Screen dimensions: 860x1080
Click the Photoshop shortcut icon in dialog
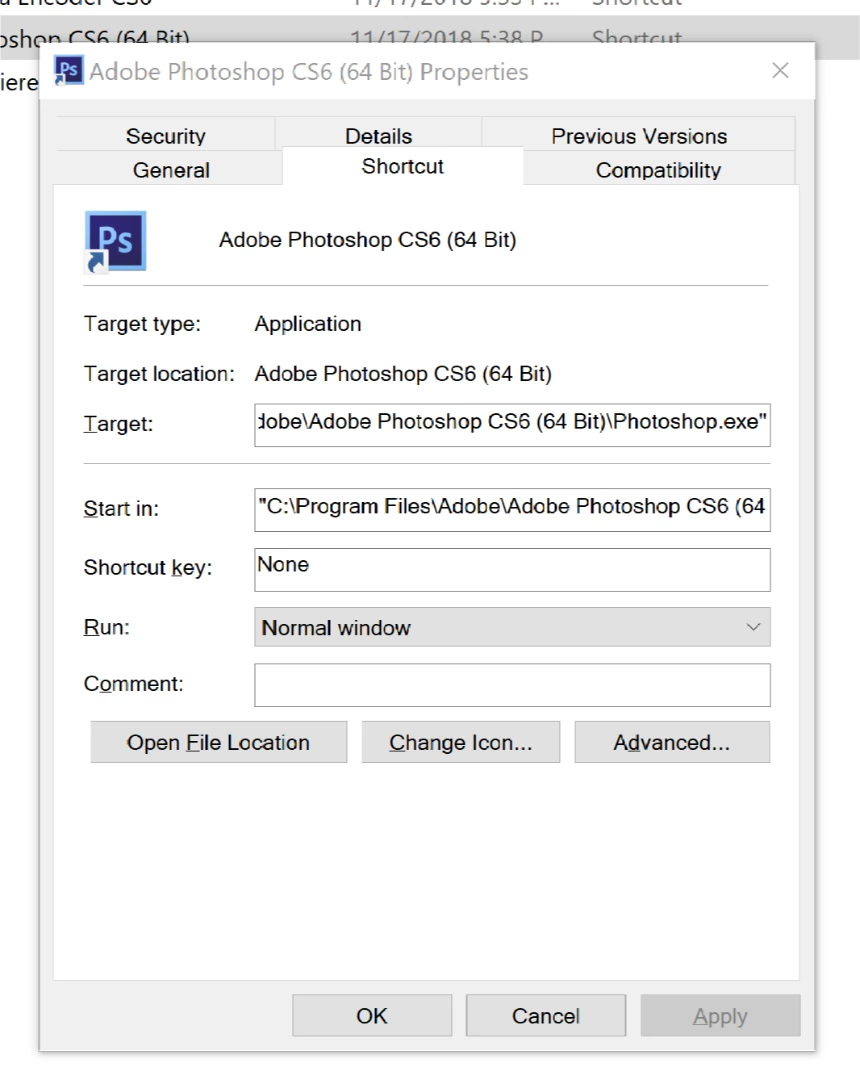[x=115, y=241]
